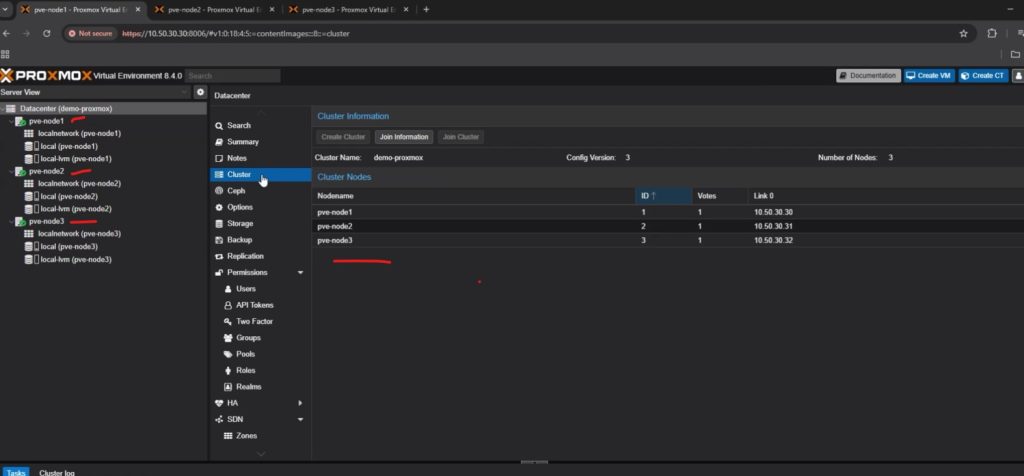Select pve-node2 node icon in tree
Viewport: 1024px width, 476px height.
click(x=21, y=172)
